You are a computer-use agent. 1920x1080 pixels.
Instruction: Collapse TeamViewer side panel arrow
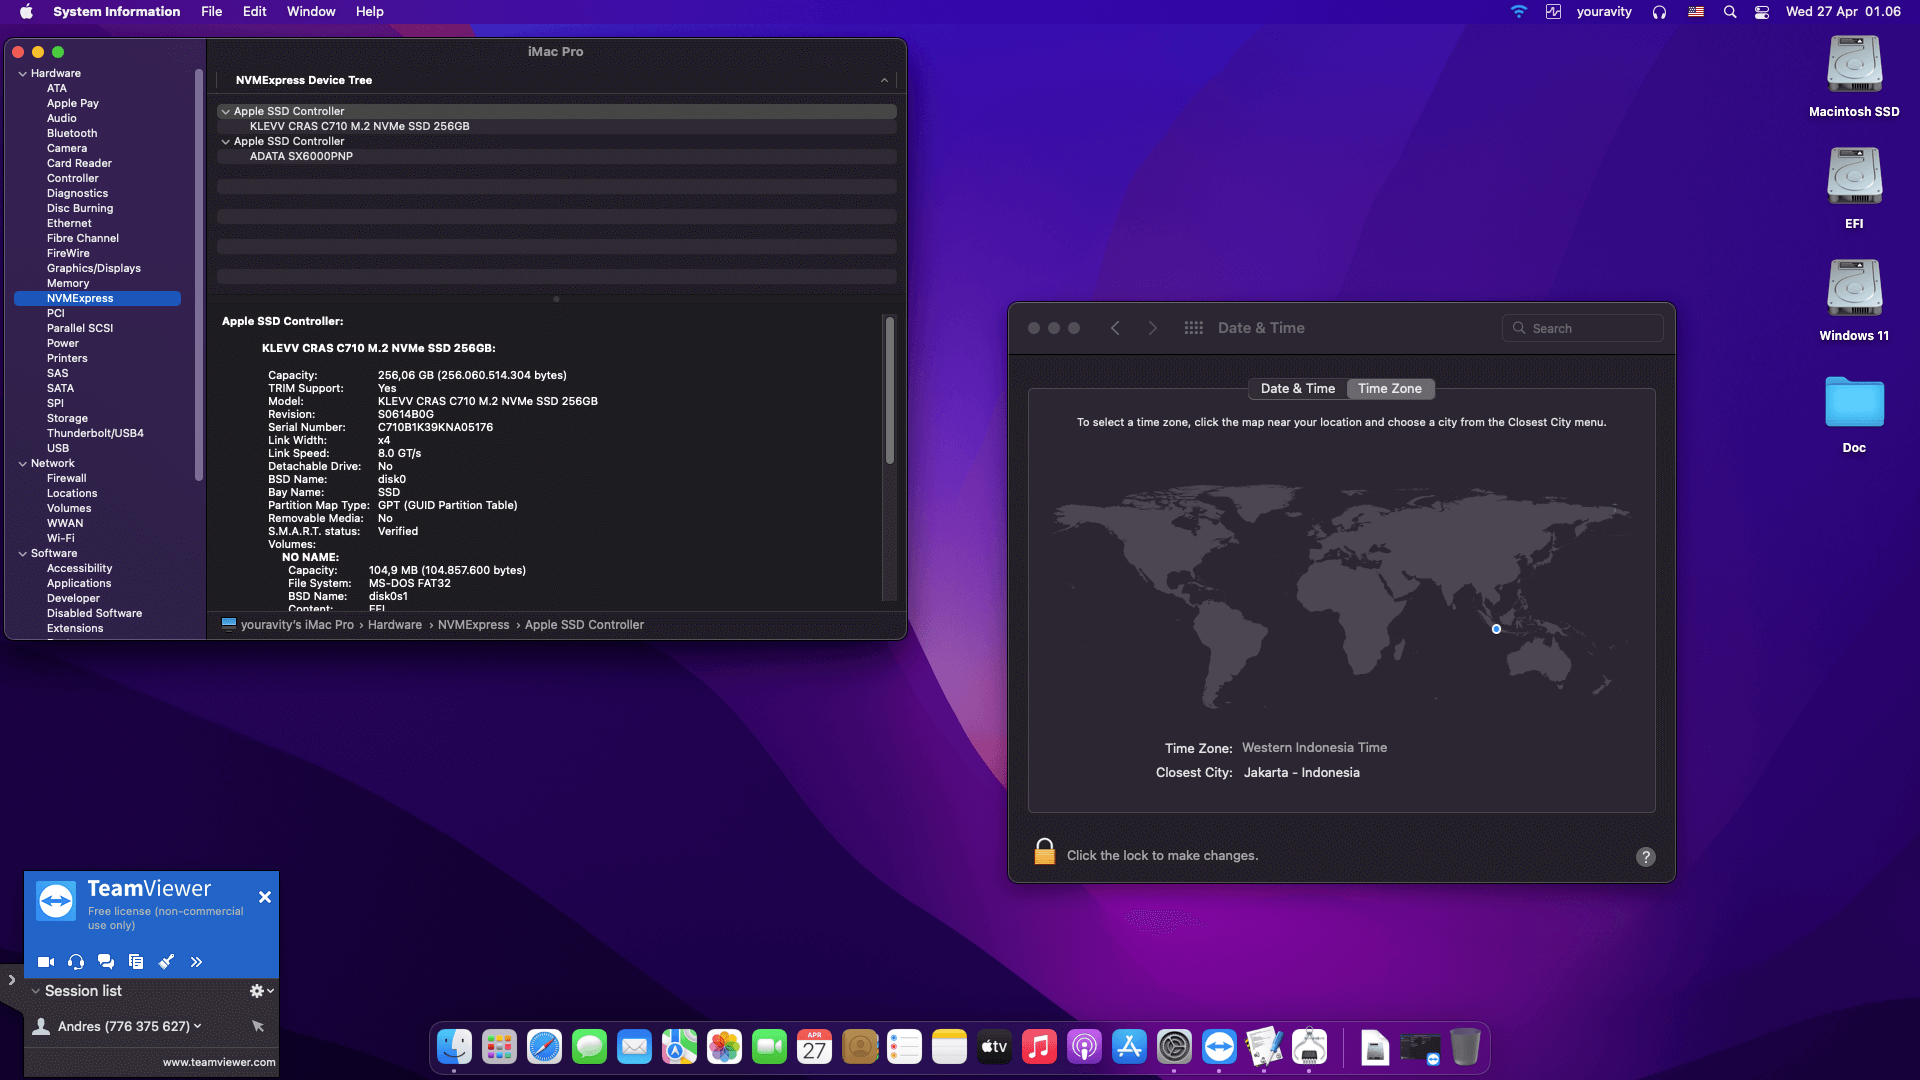pos(11,980)
